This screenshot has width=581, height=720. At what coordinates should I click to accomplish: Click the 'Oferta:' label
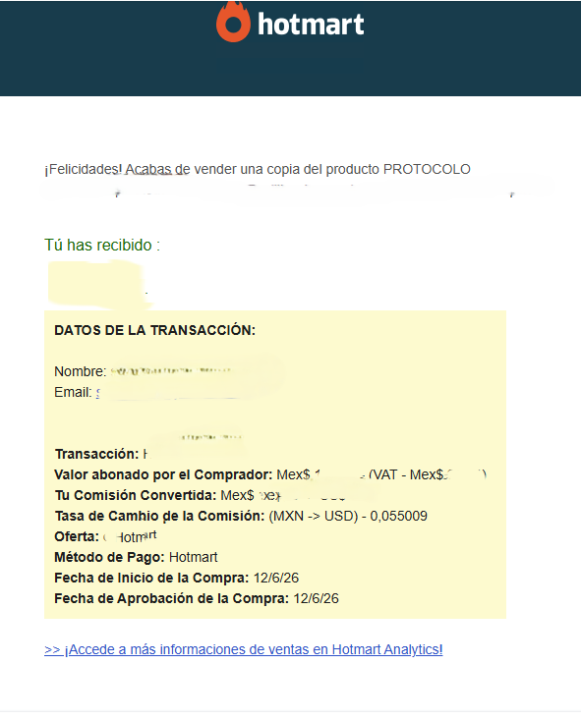click(77, 537)
